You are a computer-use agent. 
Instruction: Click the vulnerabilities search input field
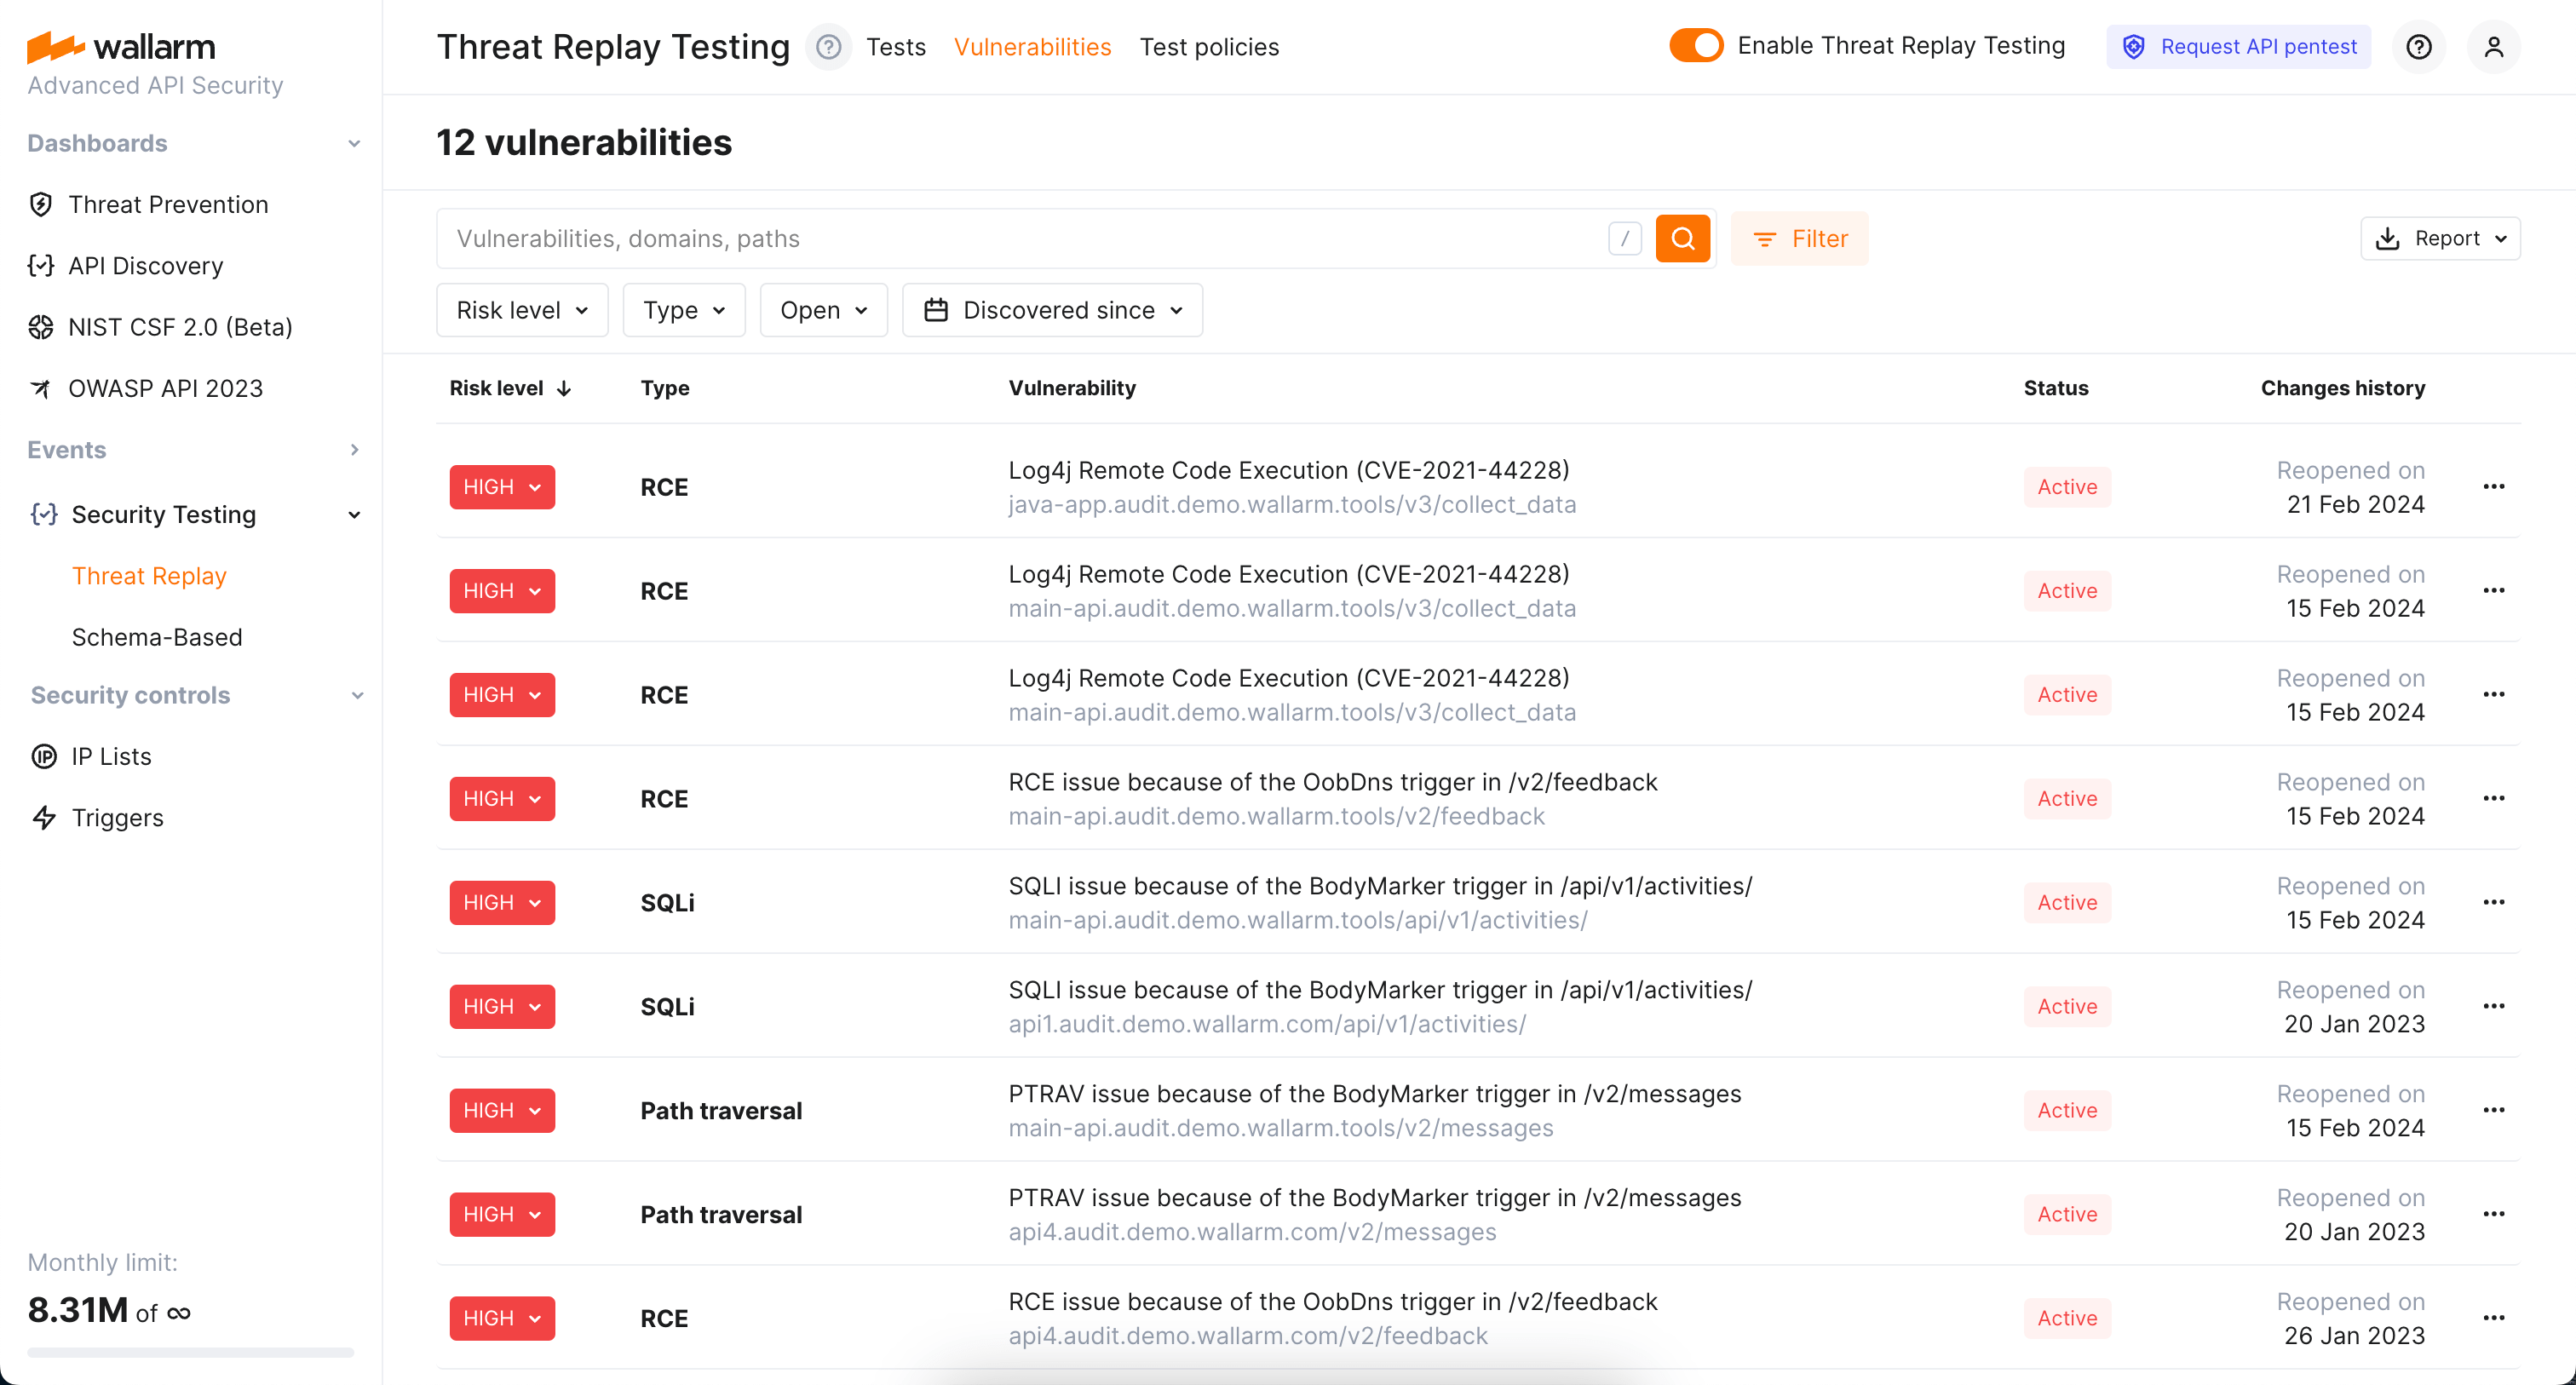[1000, 238]
